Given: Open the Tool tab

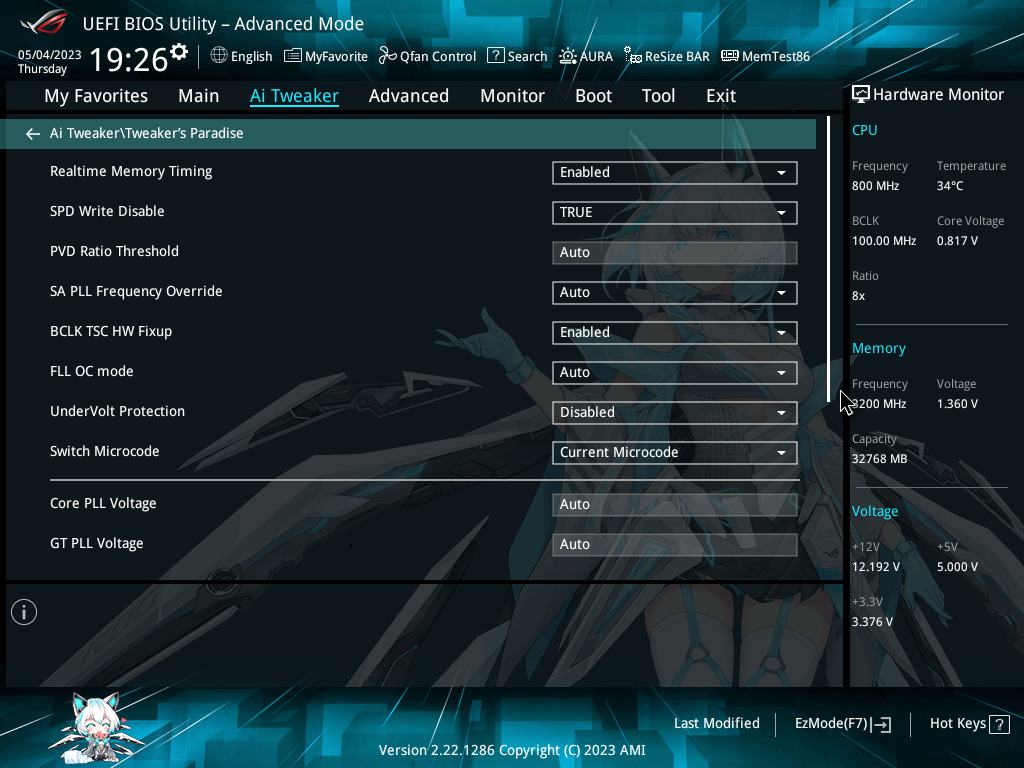Looking at the screenshot, I should (658, 96).
